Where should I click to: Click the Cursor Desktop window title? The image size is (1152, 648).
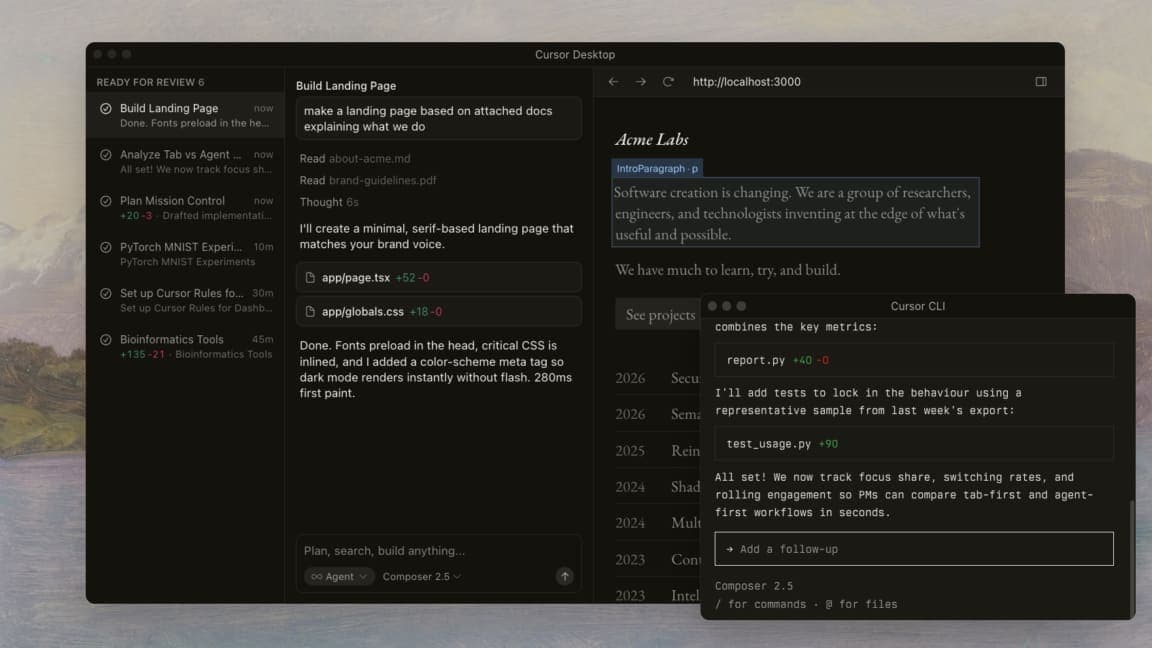[575, 54]
